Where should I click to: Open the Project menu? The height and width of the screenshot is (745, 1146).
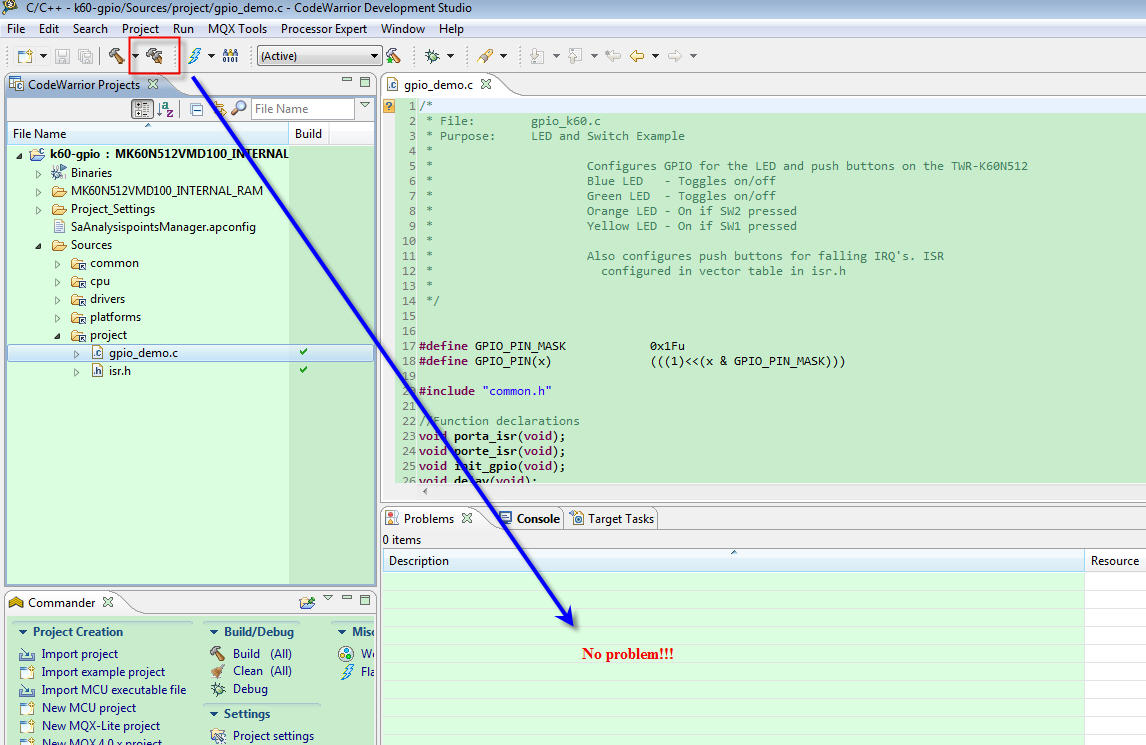140,29
